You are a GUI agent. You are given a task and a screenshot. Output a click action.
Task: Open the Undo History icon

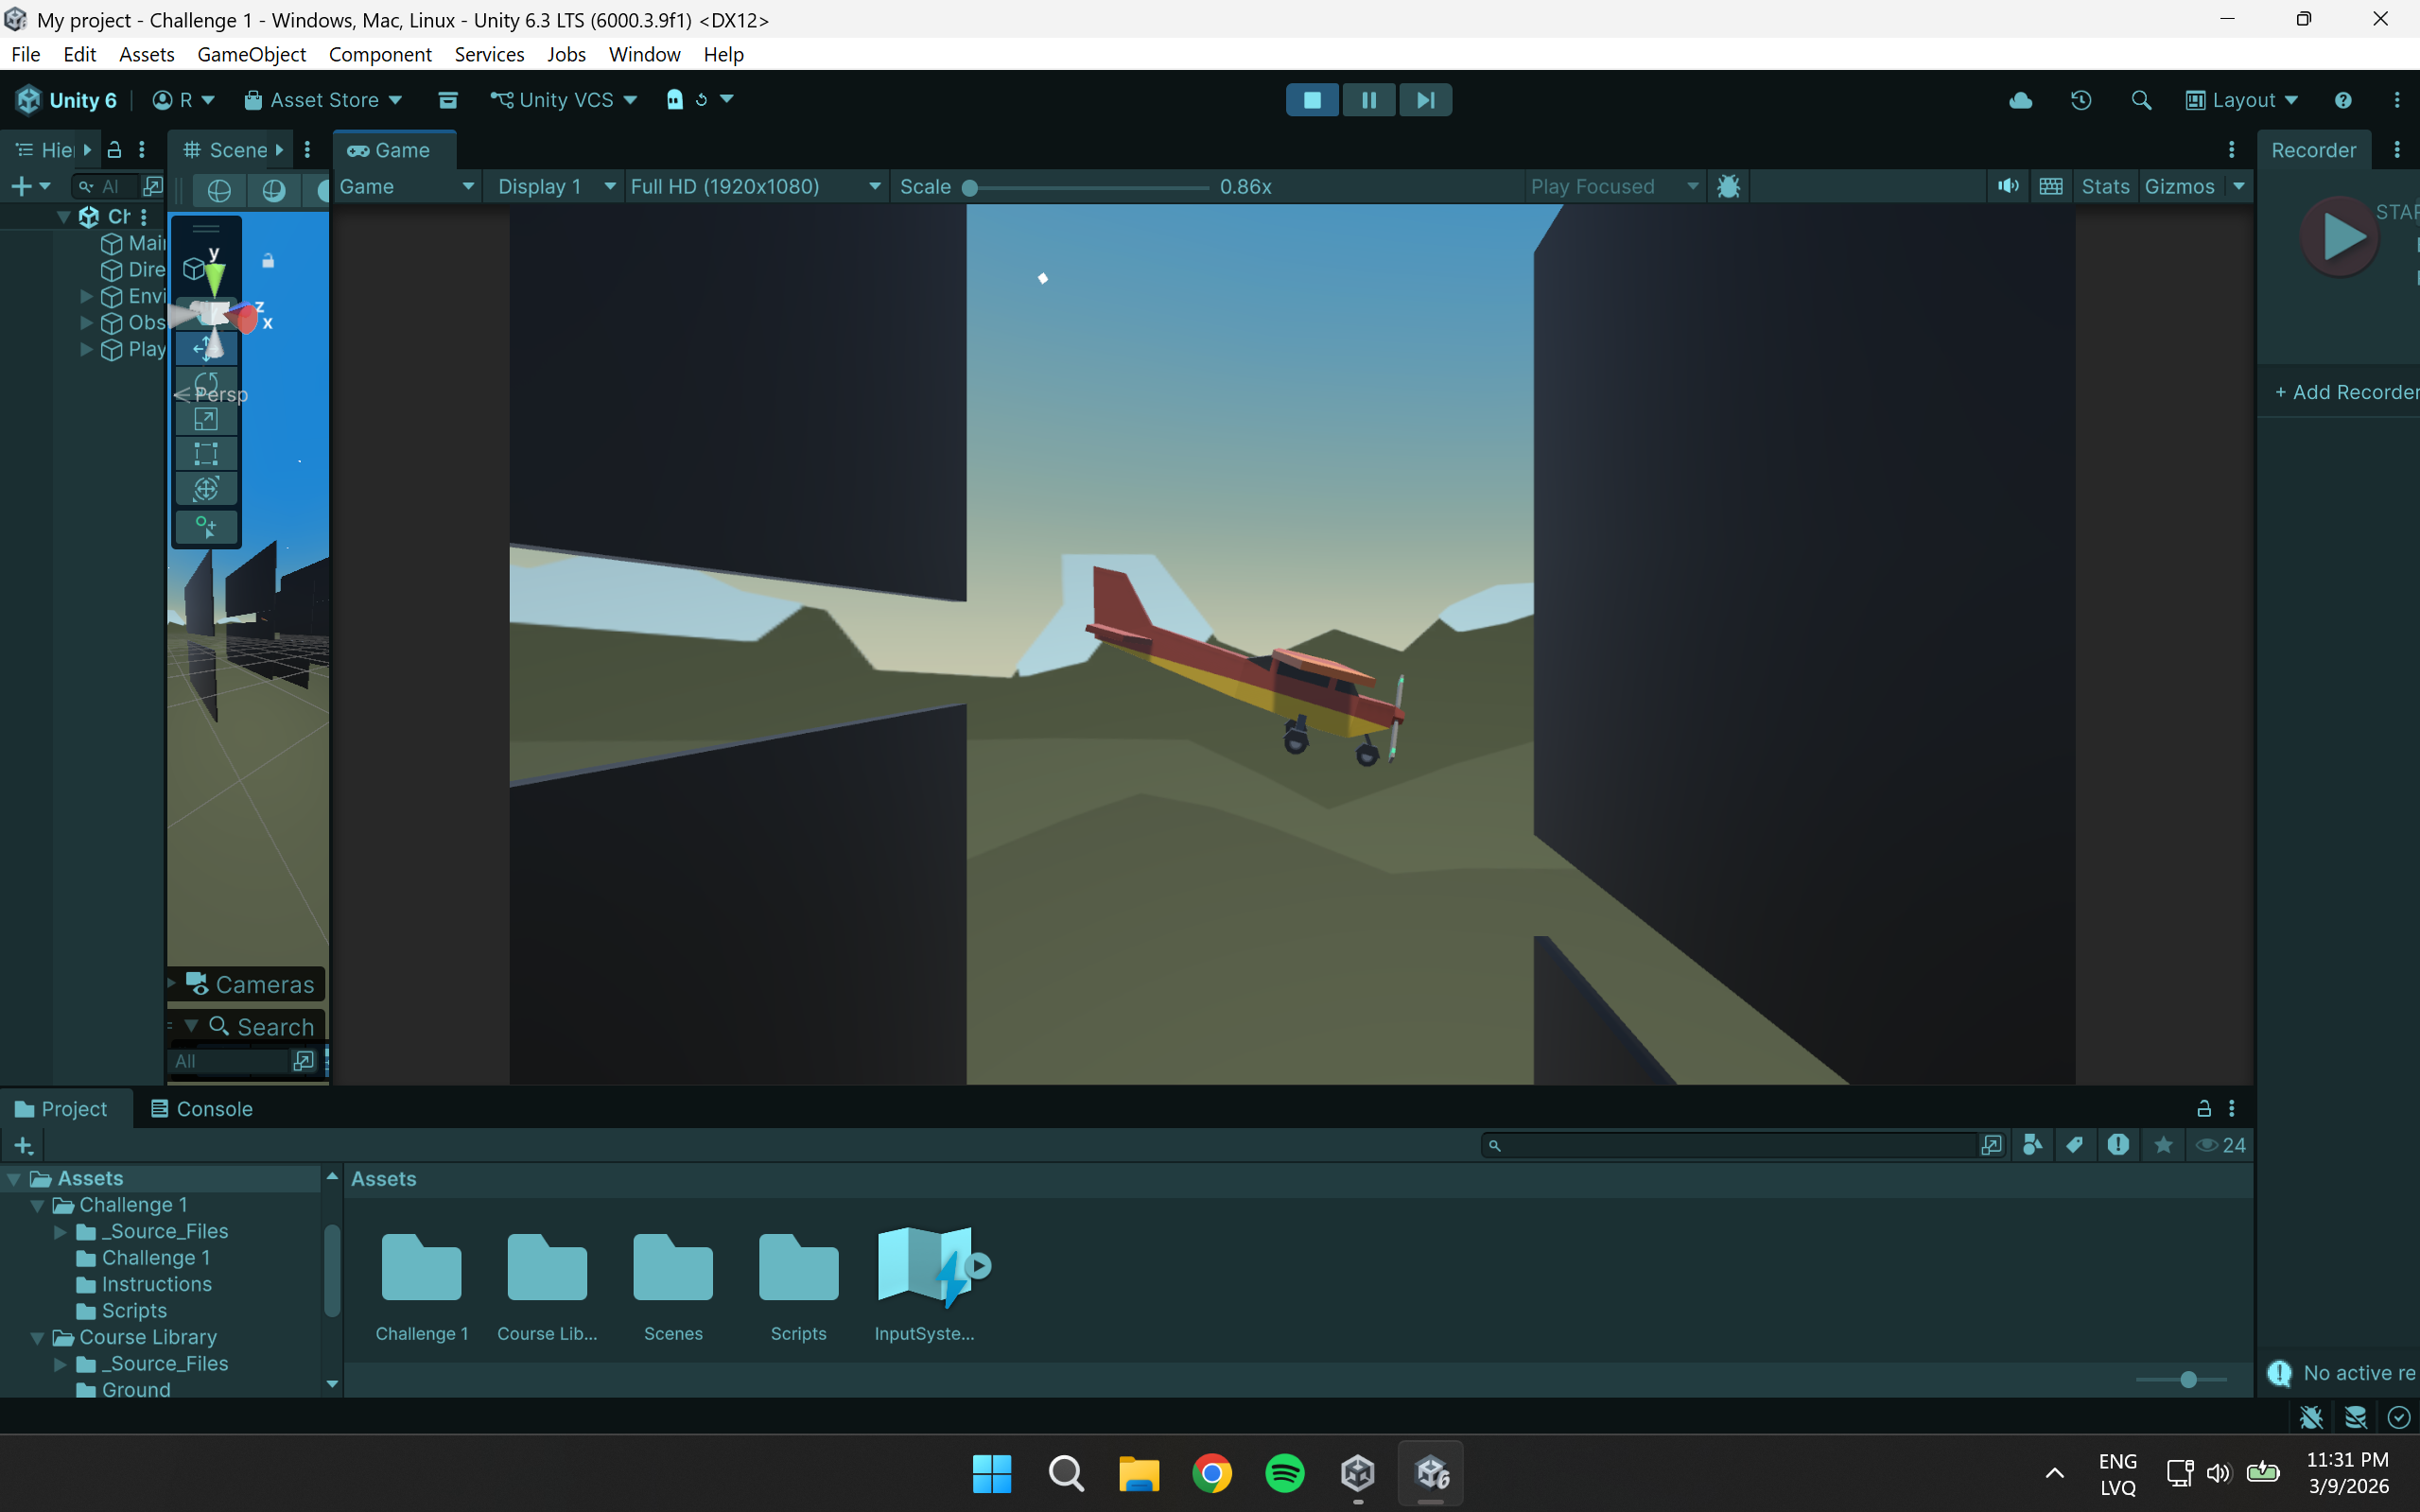[2081, 100]
